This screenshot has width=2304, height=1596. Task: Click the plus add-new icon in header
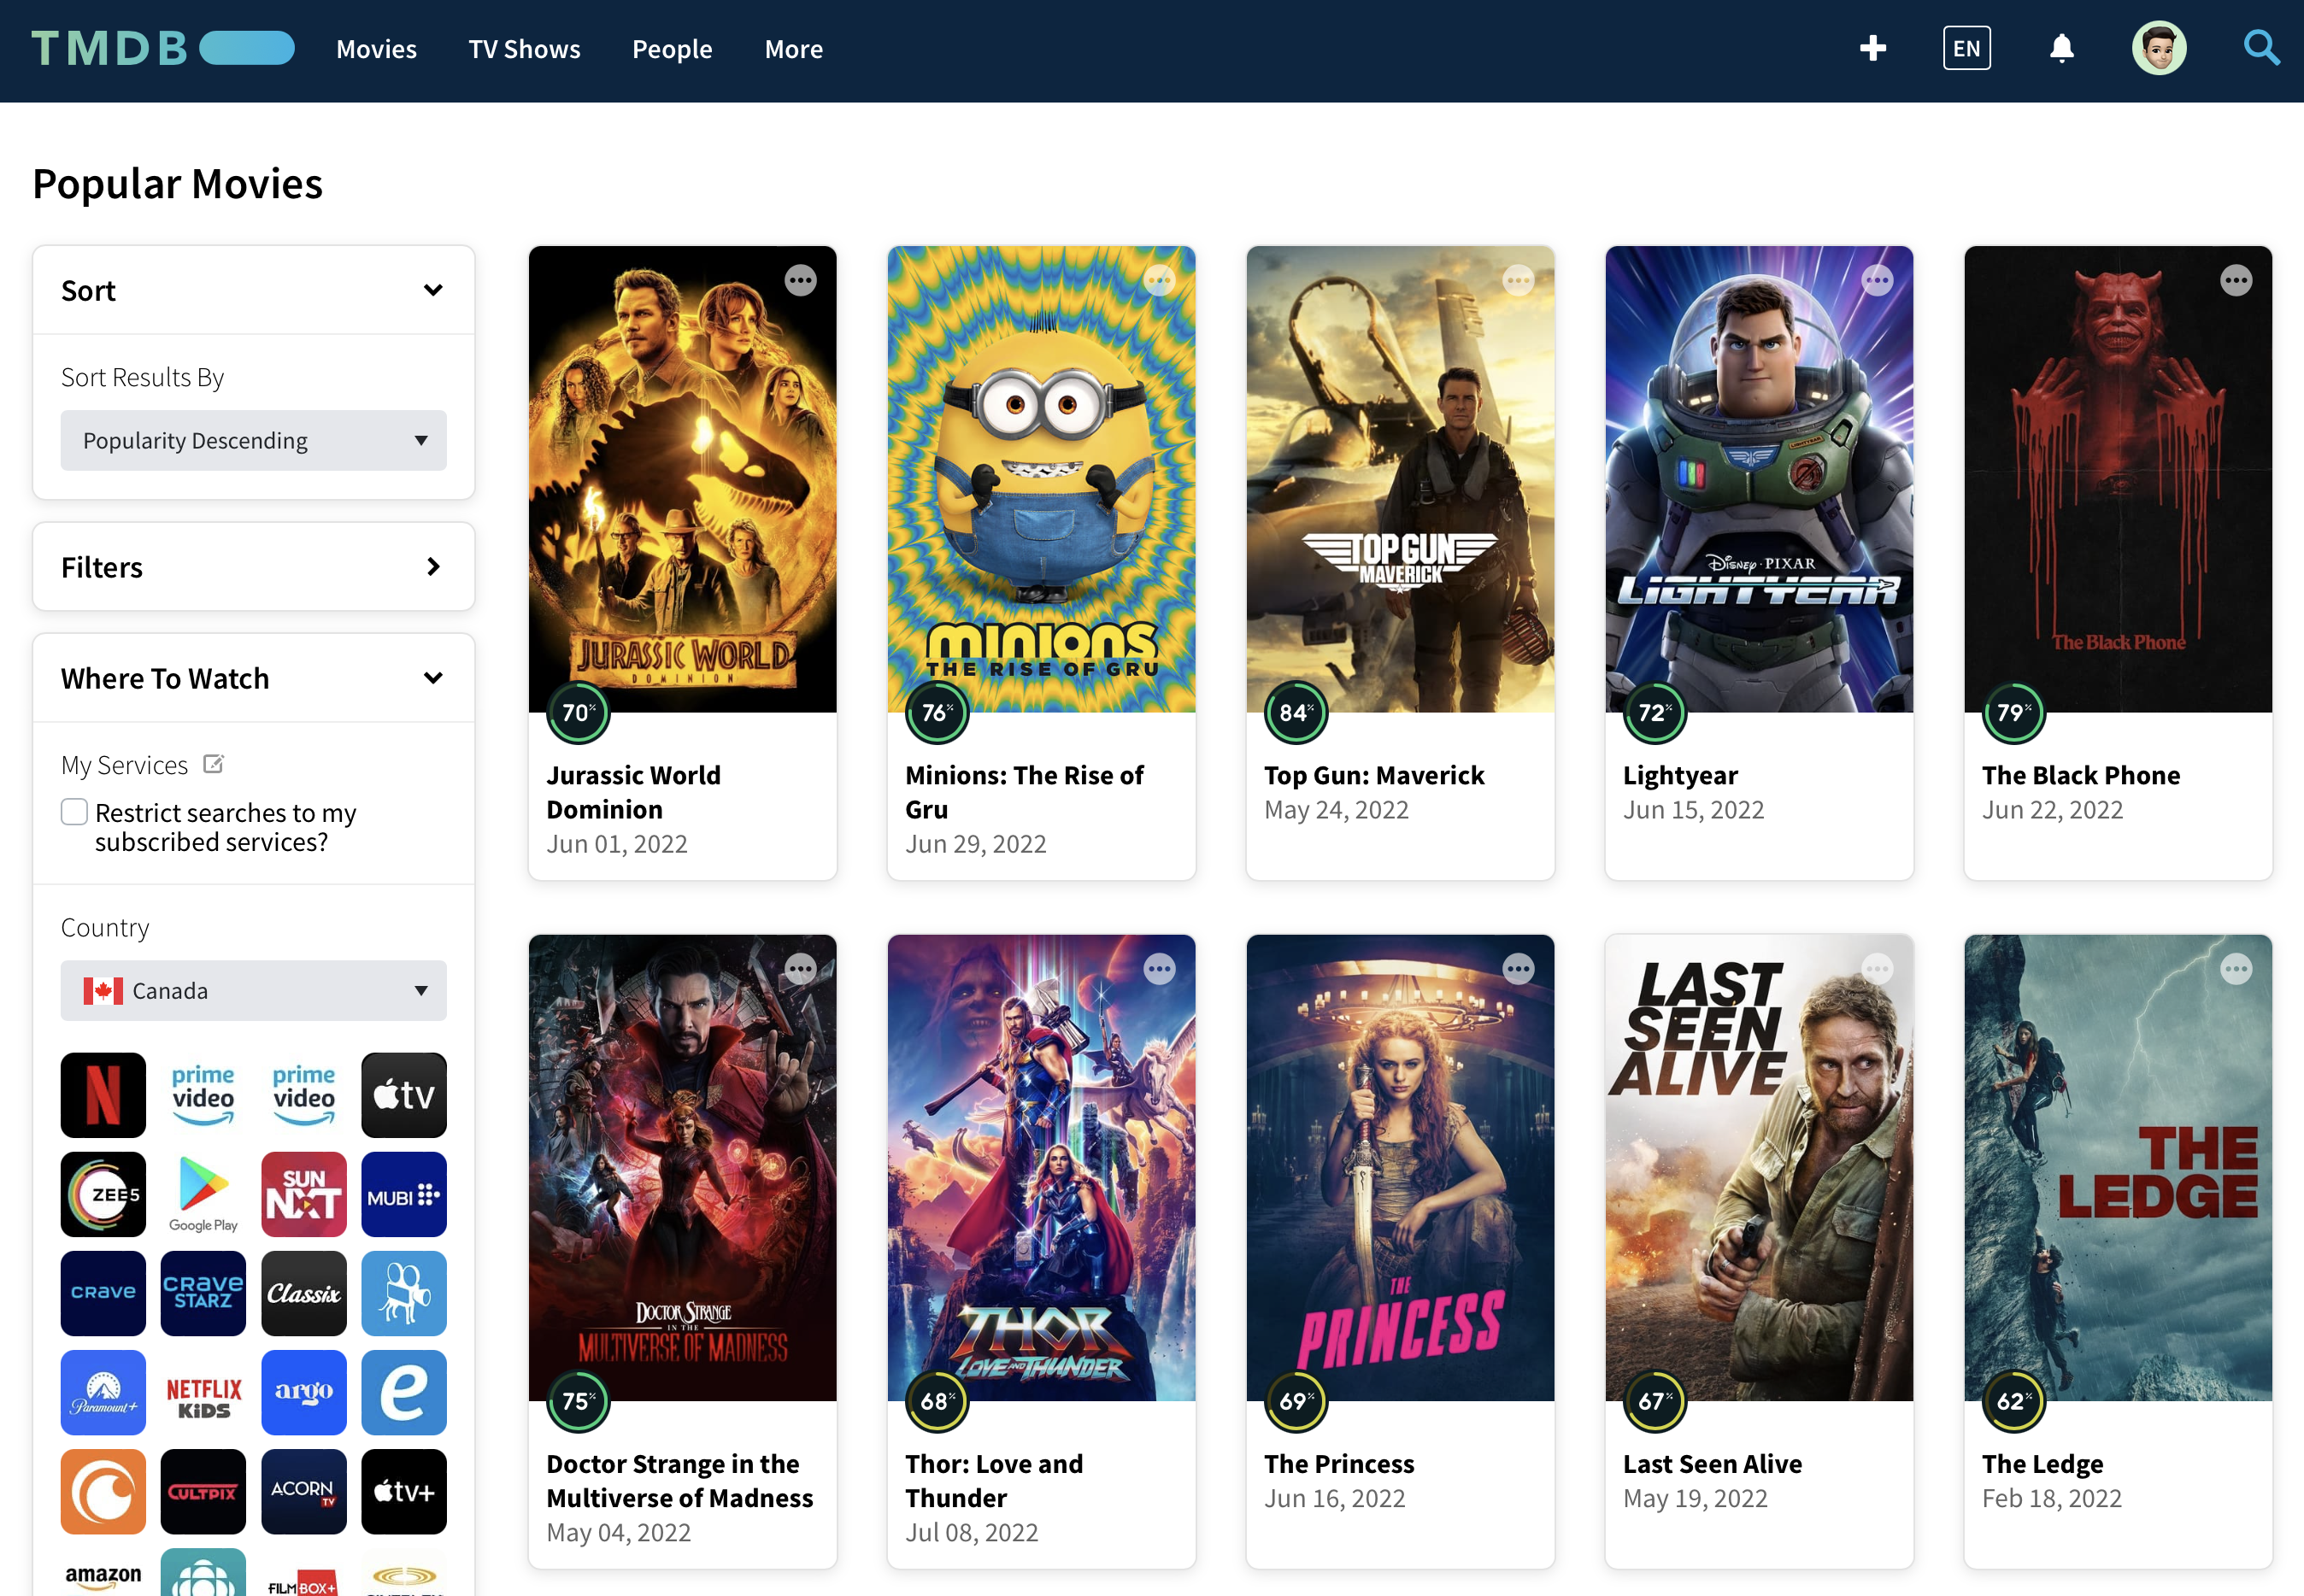tap(1872, 48)
